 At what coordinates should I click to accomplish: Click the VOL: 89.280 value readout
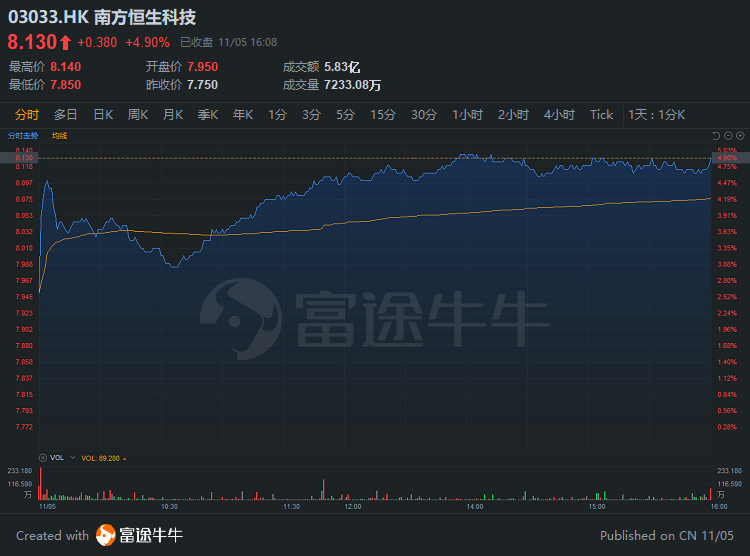[100, 458]
